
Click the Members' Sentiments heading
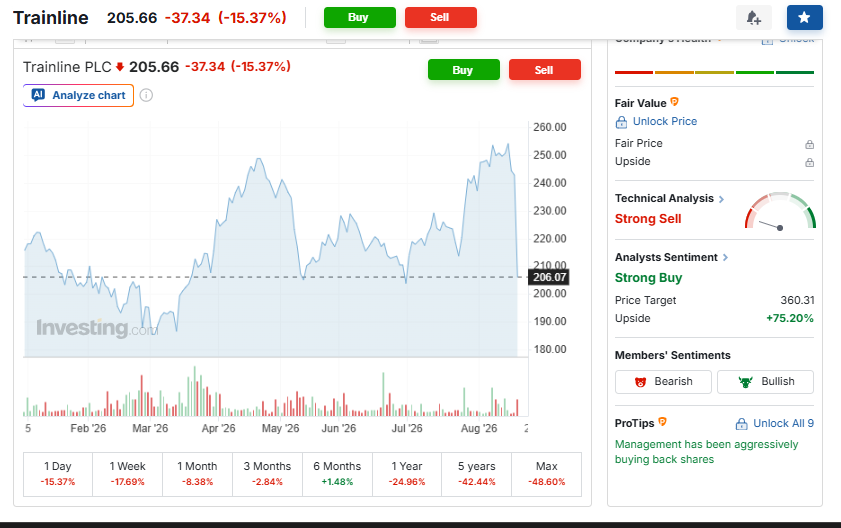point(673,355)
